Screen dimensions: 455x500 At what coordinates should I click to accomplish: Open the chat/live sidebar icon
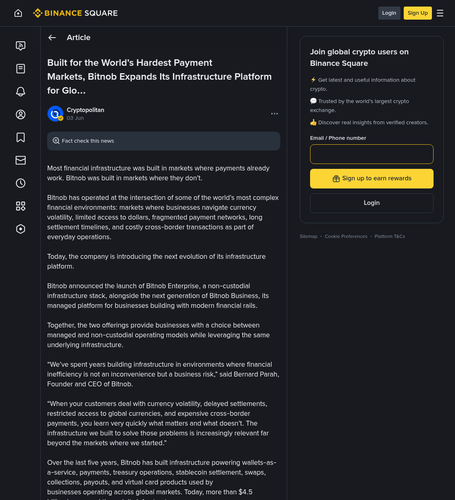[x=21, y=46]
